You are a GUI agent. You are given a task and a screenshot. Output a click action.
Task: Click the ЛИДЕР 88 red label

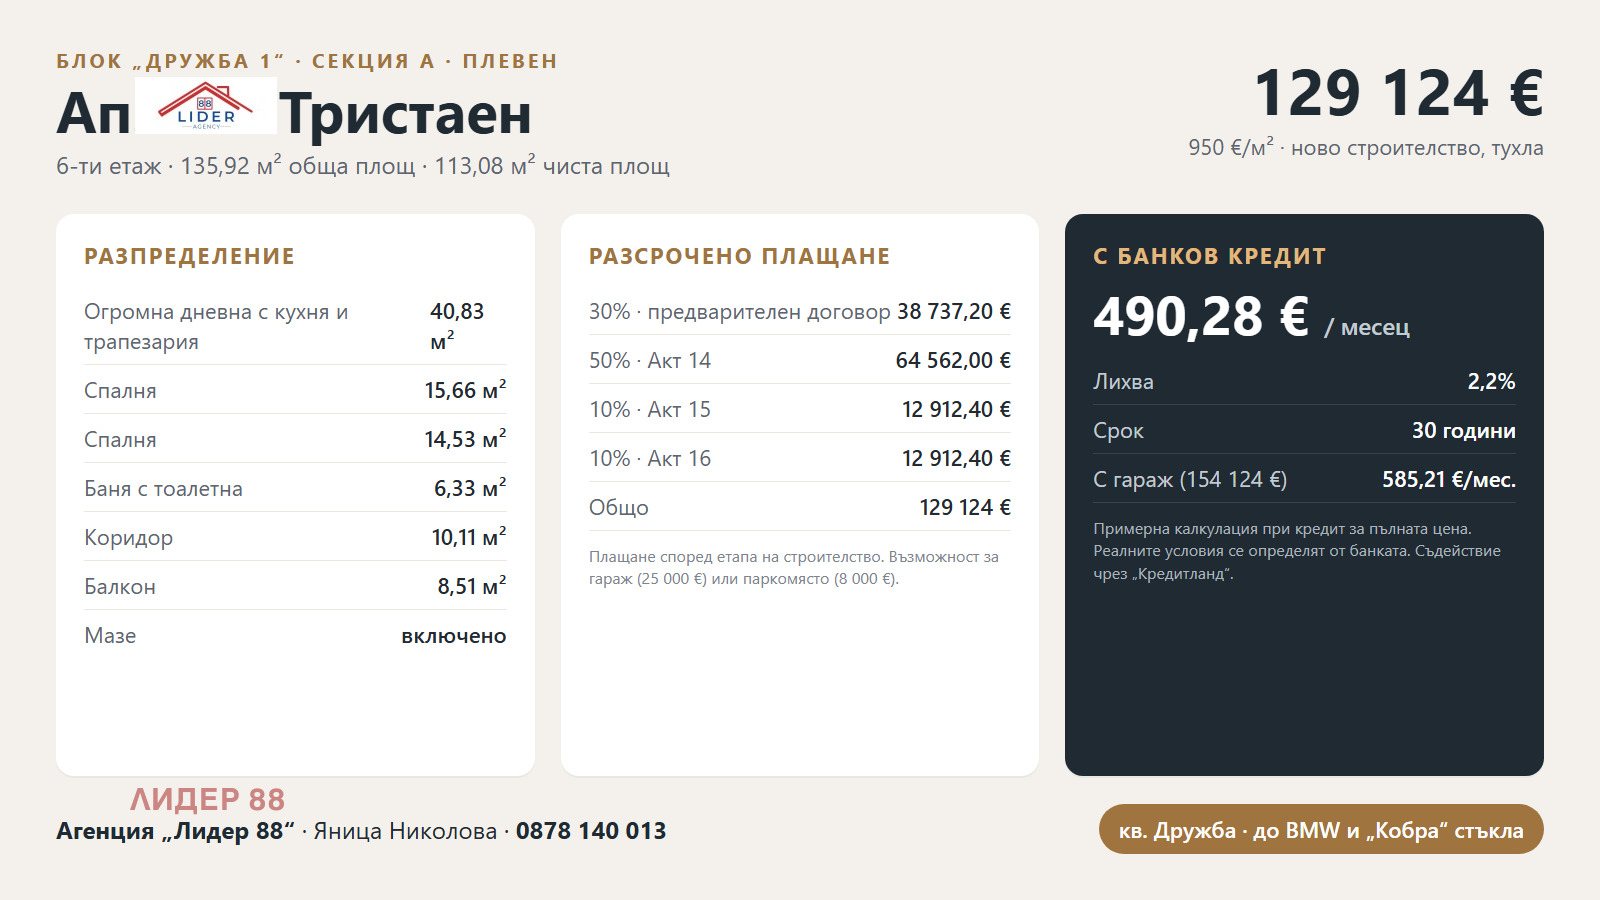pos(207,799)
